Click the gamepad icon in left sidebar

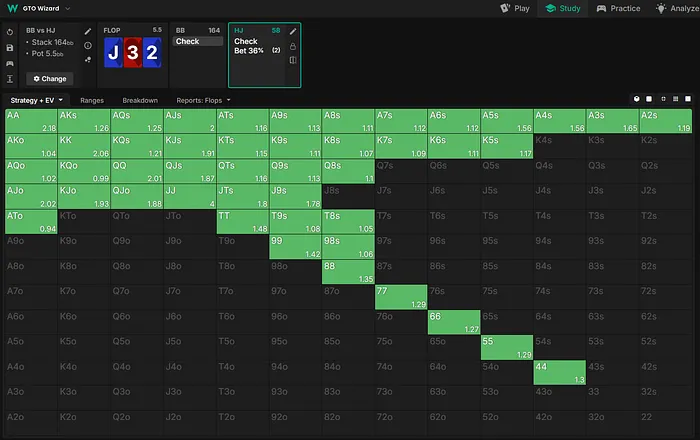[x=9, y=62]
